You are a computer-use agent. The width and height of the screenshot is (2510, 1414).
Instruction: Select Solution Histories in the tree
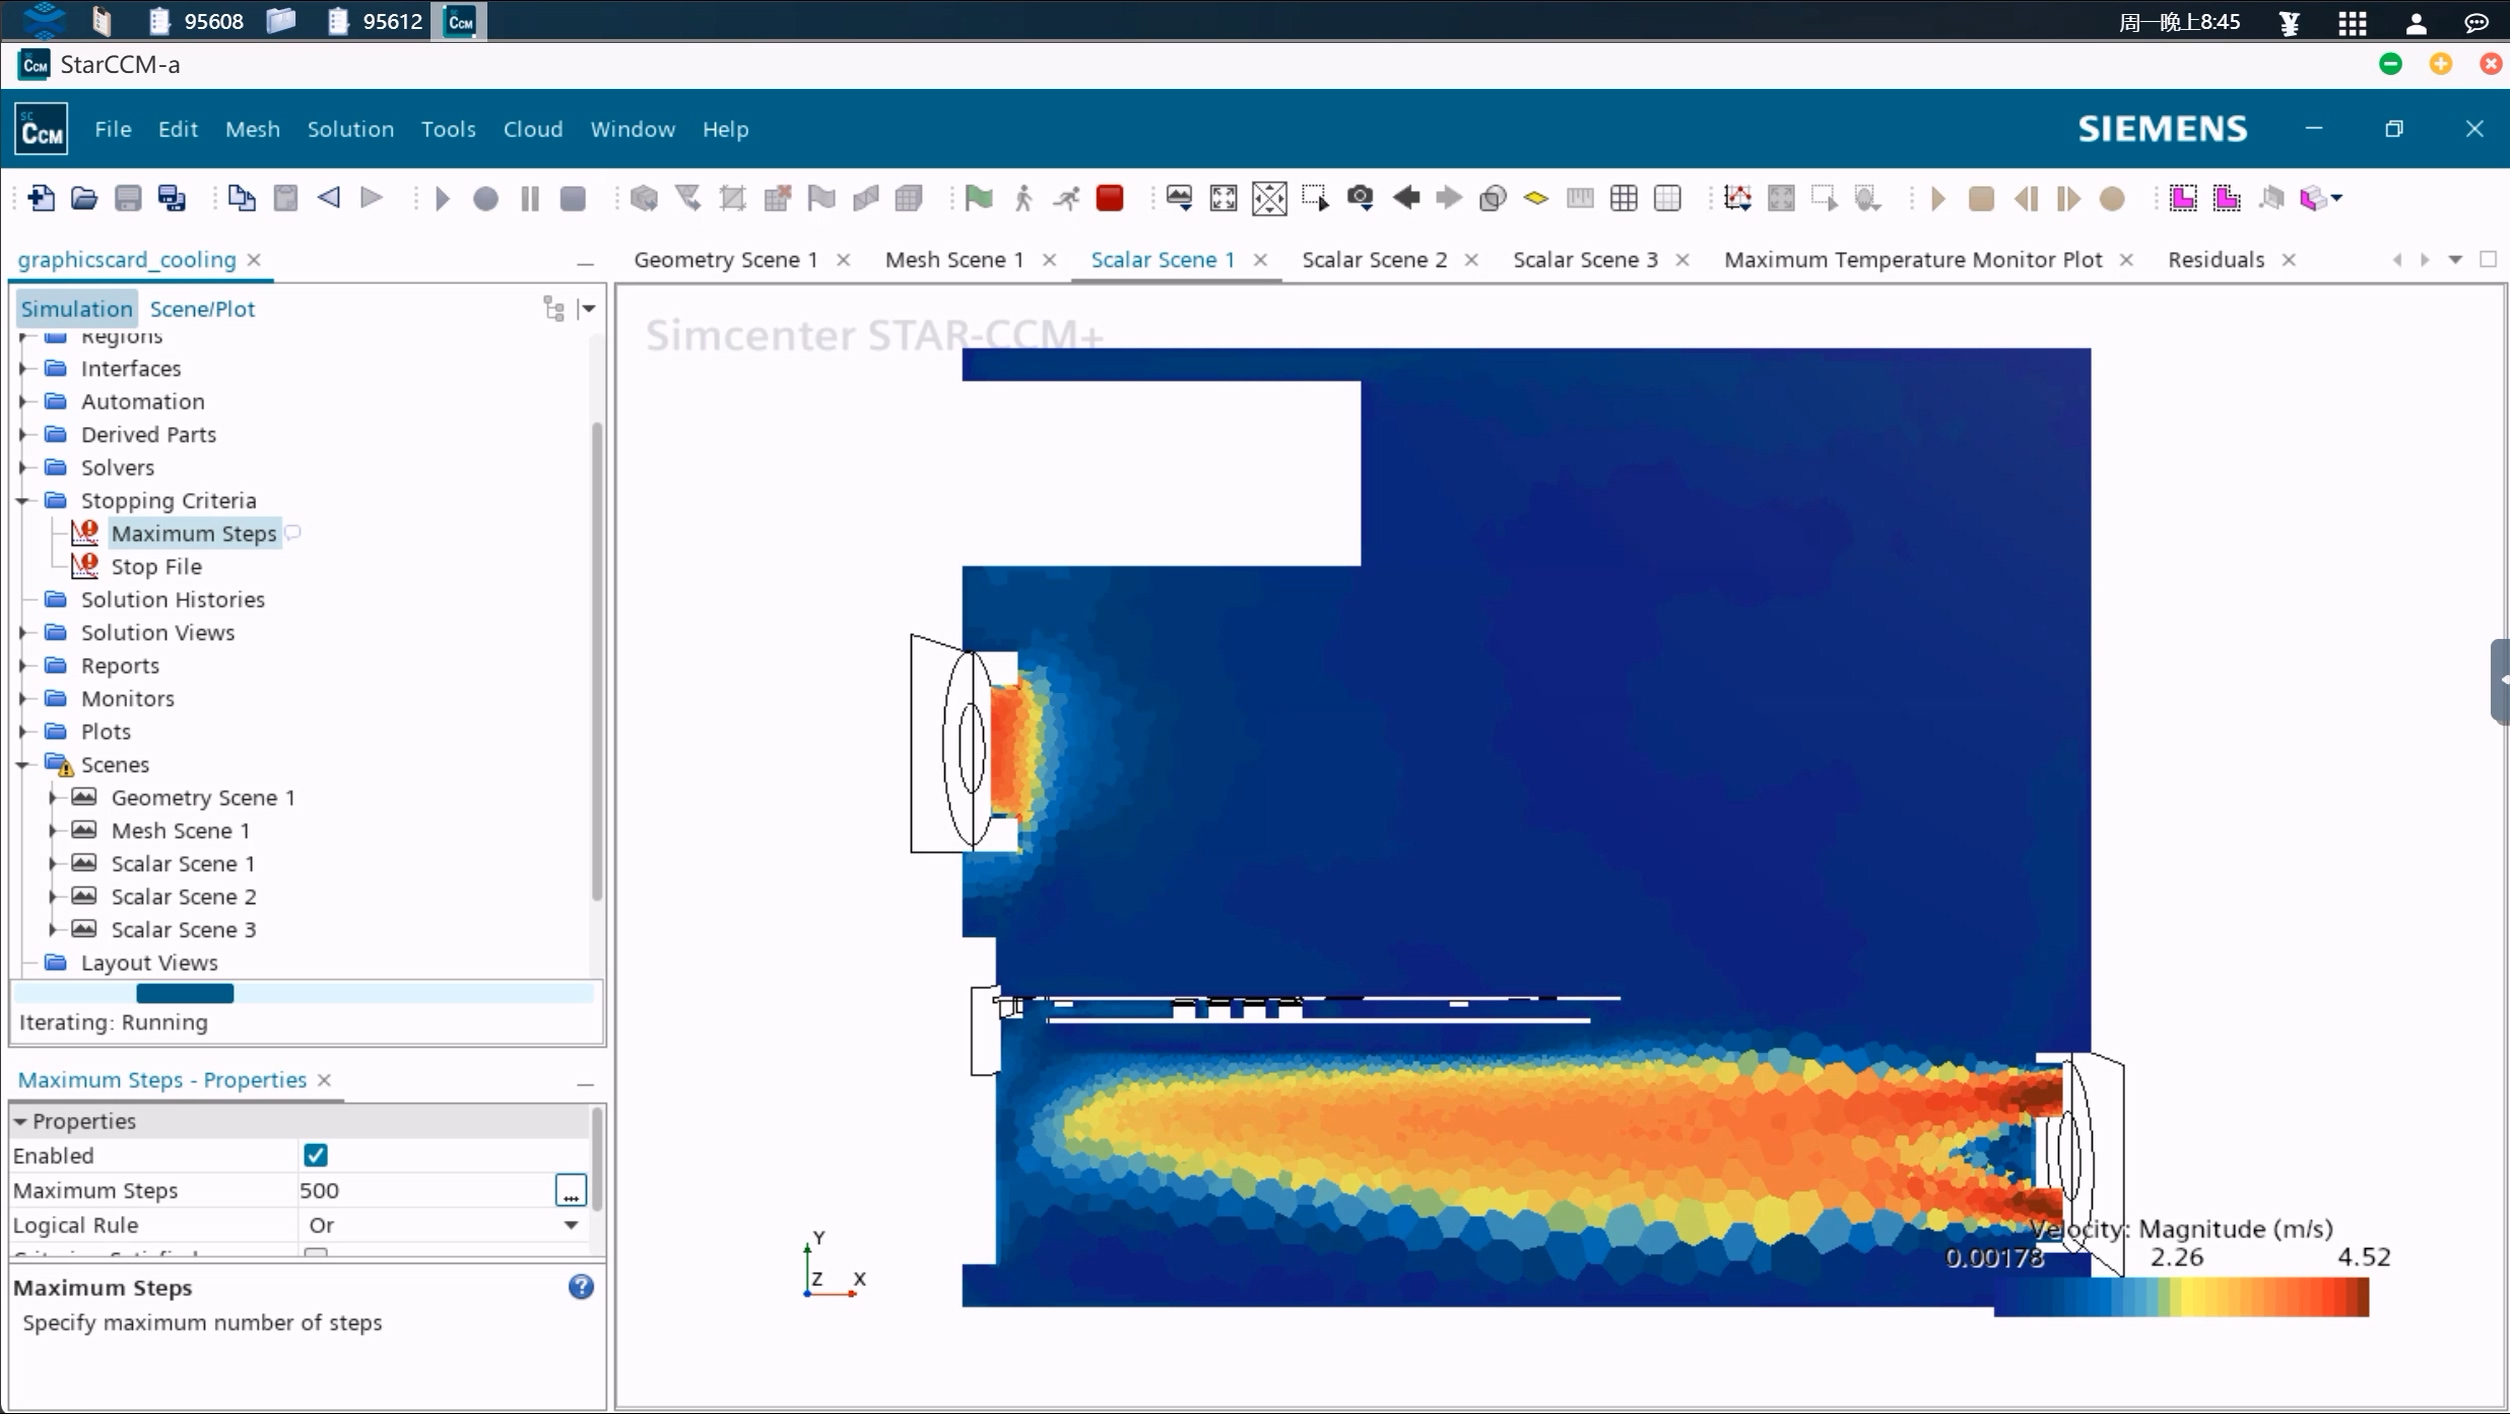[172, 599]
